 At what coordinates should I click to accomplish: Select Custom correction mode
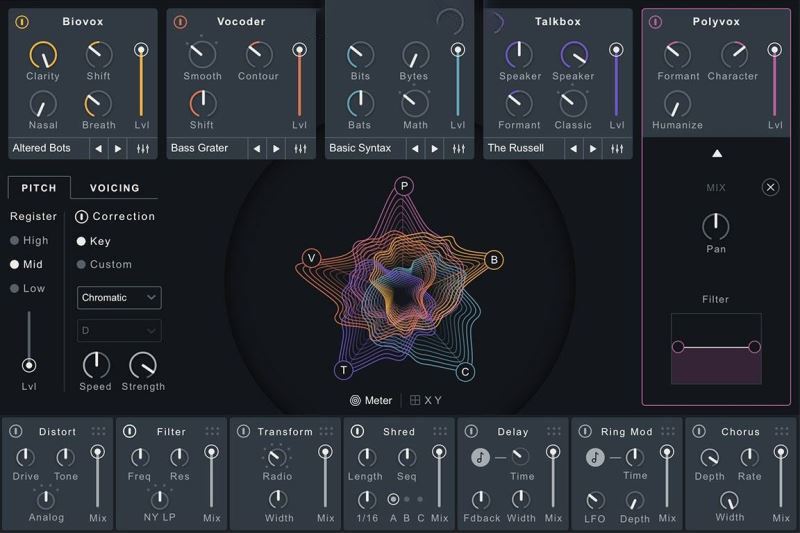pyautogui.click(x=104, y=265)
